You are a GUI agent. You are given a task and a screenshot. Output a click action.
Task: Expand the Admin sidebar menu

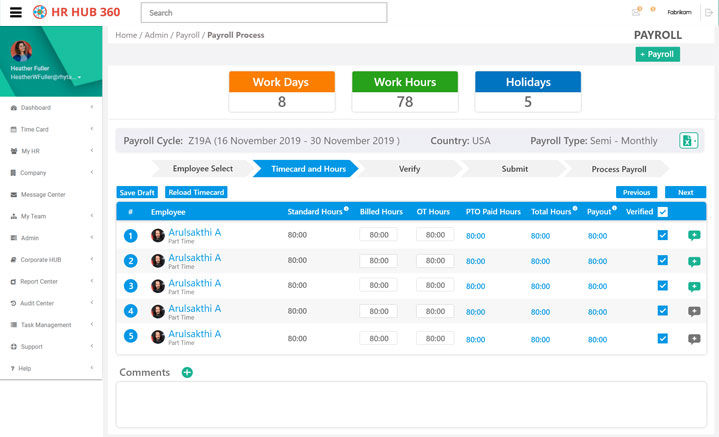point(51,238)
